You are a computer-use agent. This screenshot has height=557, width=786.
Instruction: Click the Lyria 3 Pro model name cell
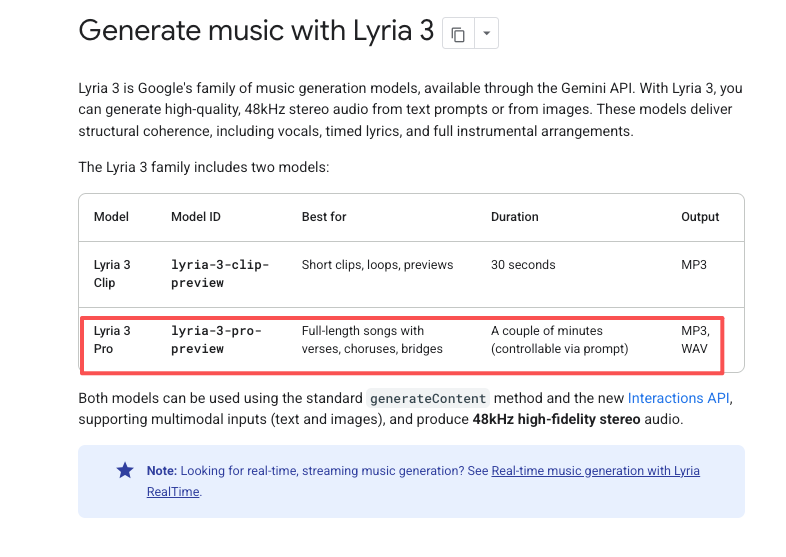pyautogui.click(x=112, y=340)
